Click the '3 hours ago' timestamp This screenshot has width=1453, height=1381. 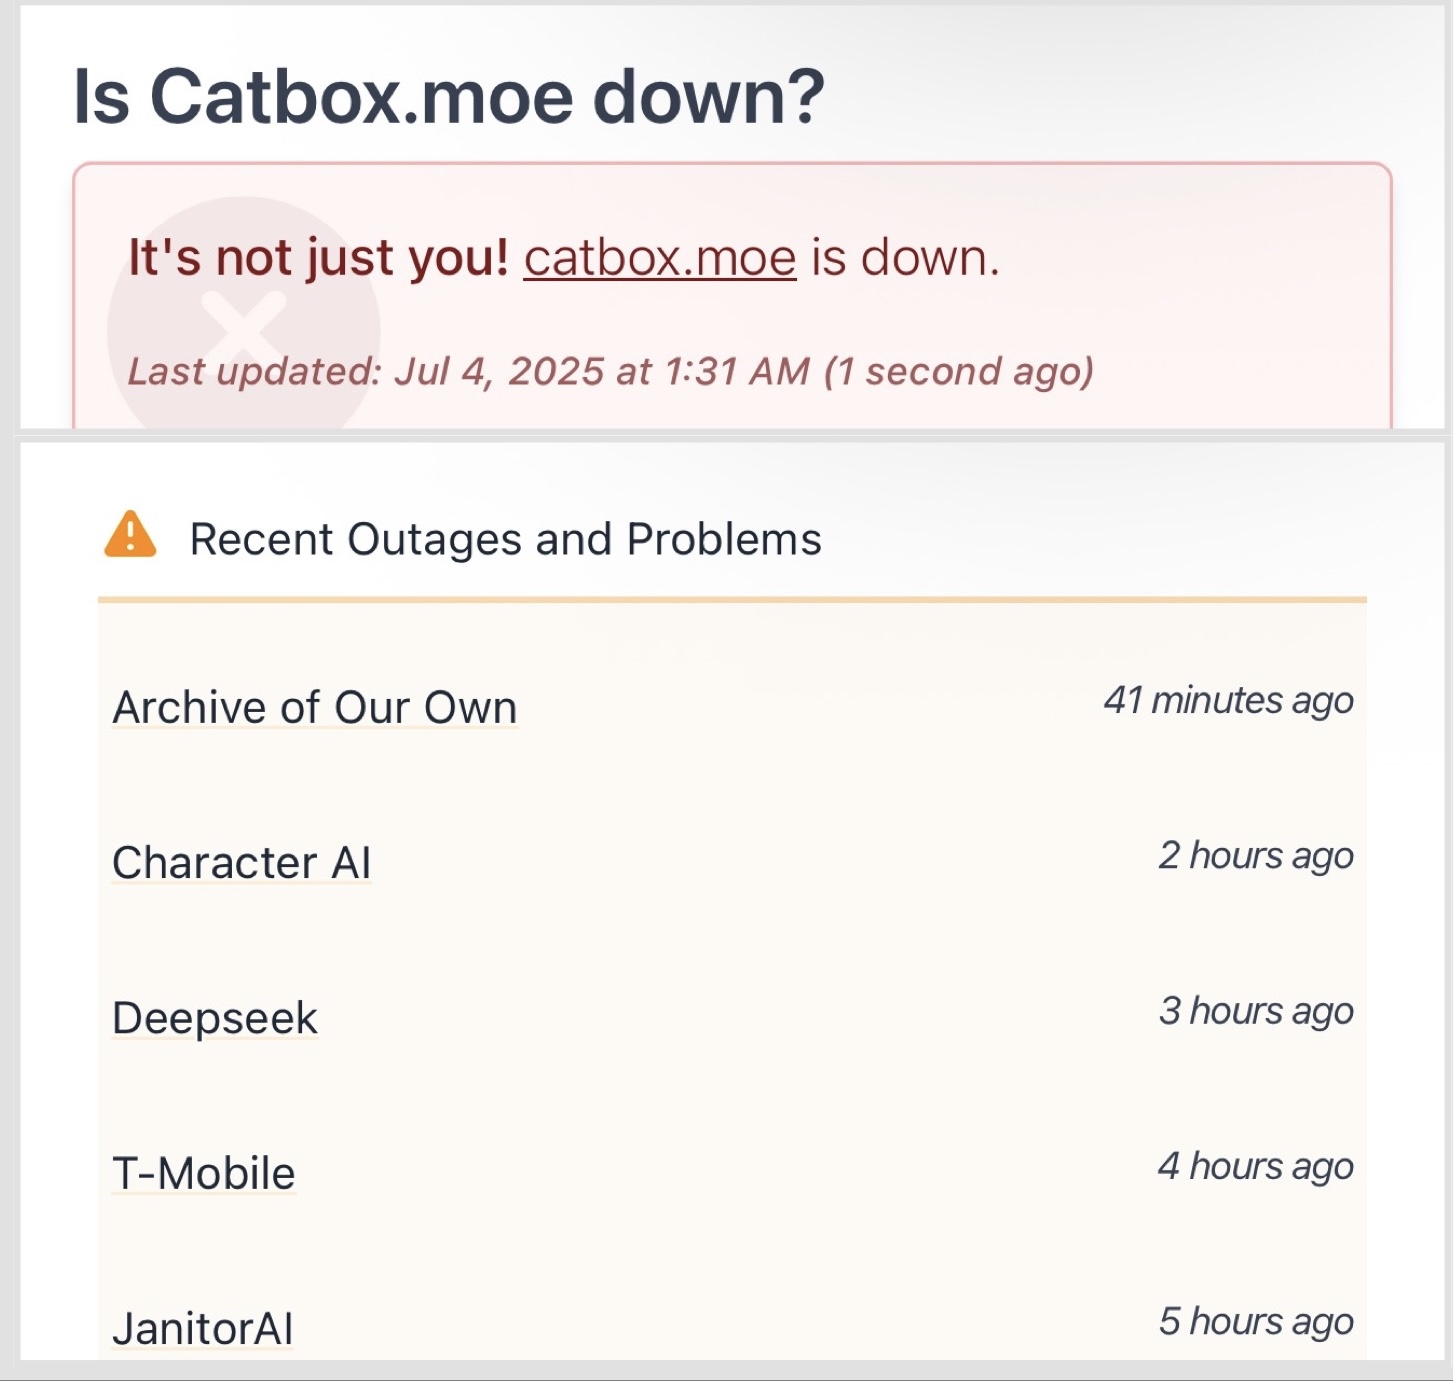[1256, 1011]
